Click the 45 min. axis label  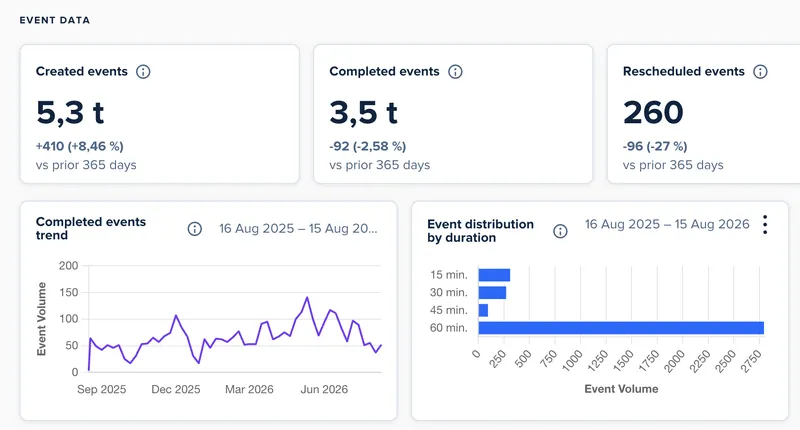448,310
